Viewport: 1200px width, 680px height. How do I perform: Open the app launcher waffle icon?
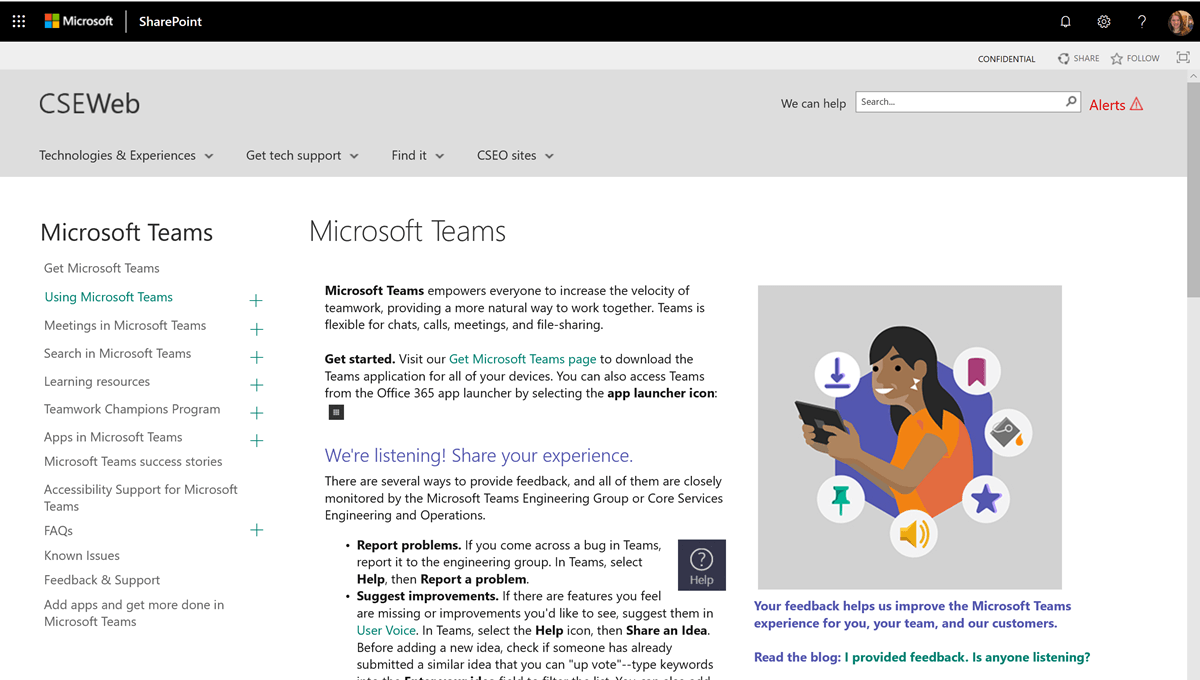point(19,21)
